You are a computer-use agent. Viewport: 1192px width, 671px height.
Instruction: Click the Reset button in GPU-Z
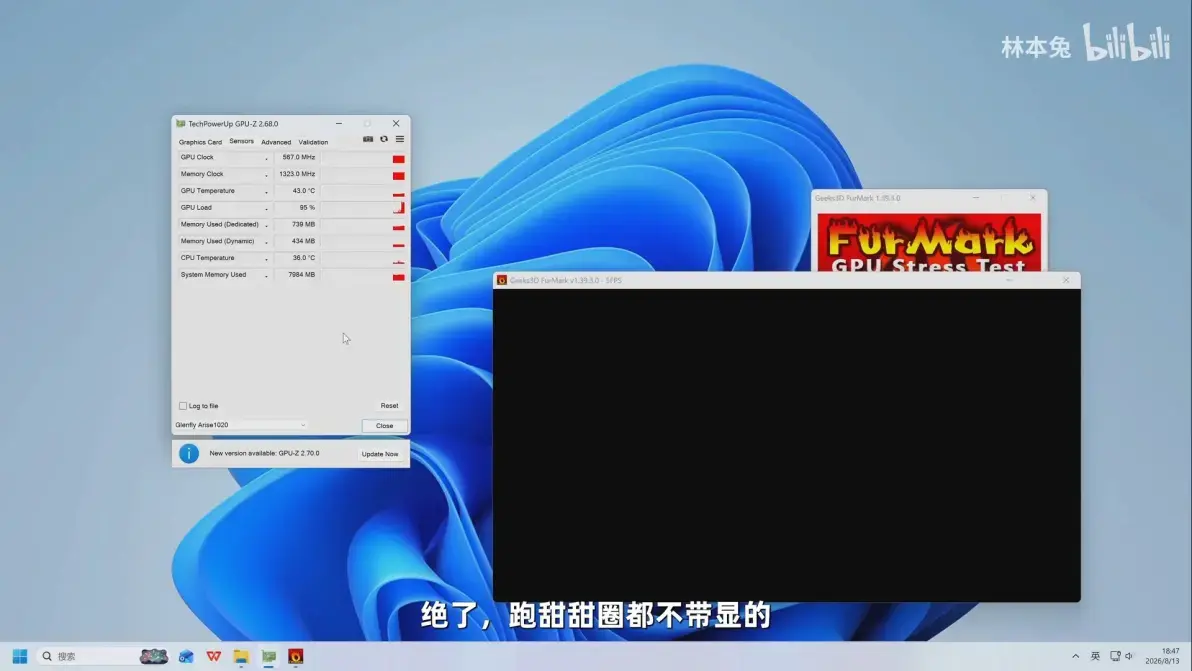point(389,406)
